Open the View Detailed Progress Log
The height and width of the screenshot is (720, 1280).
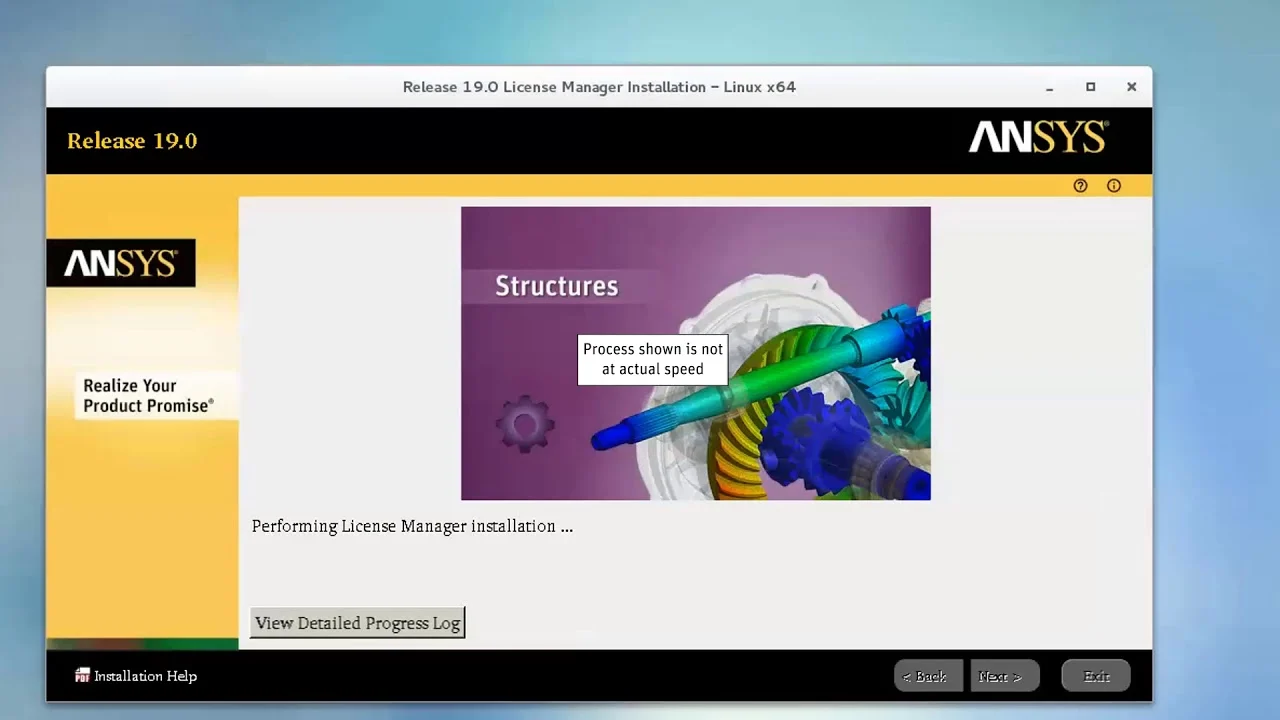pyautogui.click(x=357, y=623)
